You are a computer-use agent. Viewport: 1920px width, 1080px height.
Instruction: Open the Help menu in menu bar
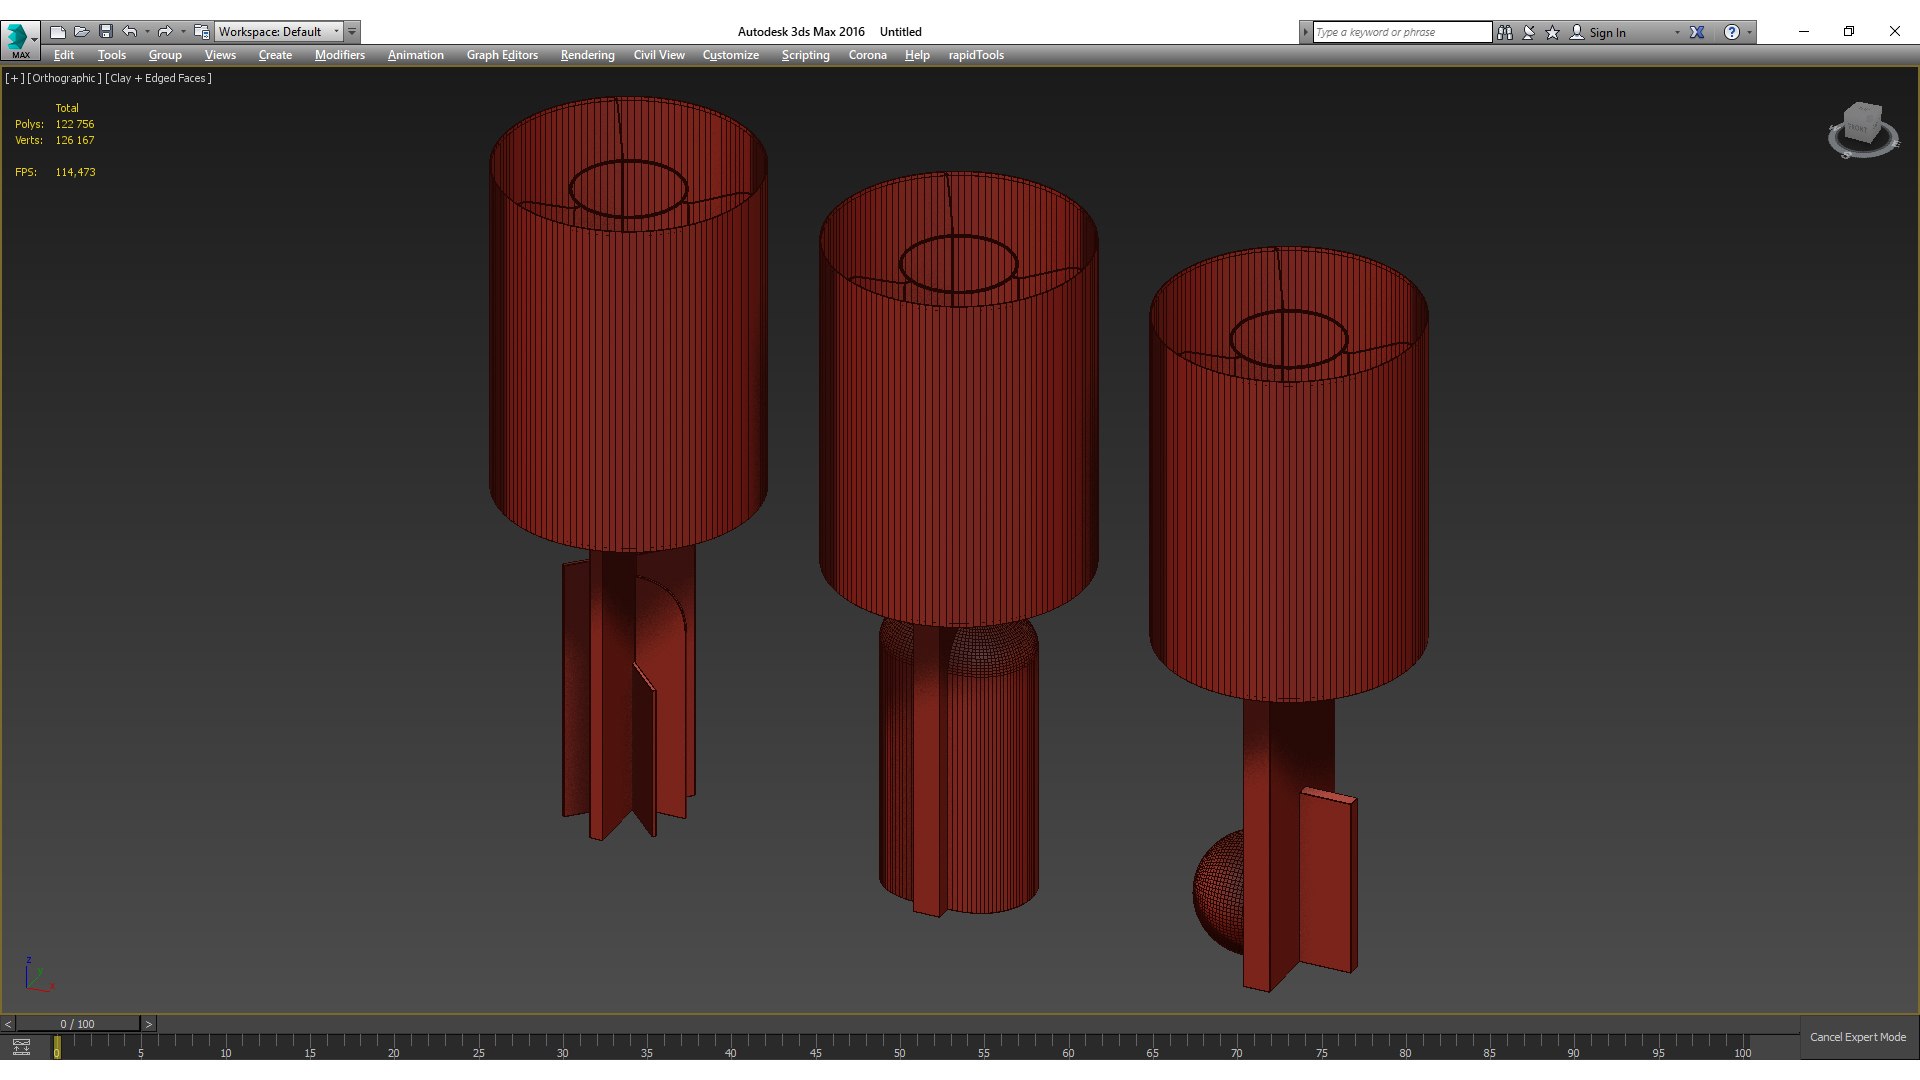(x=917, y=55)
